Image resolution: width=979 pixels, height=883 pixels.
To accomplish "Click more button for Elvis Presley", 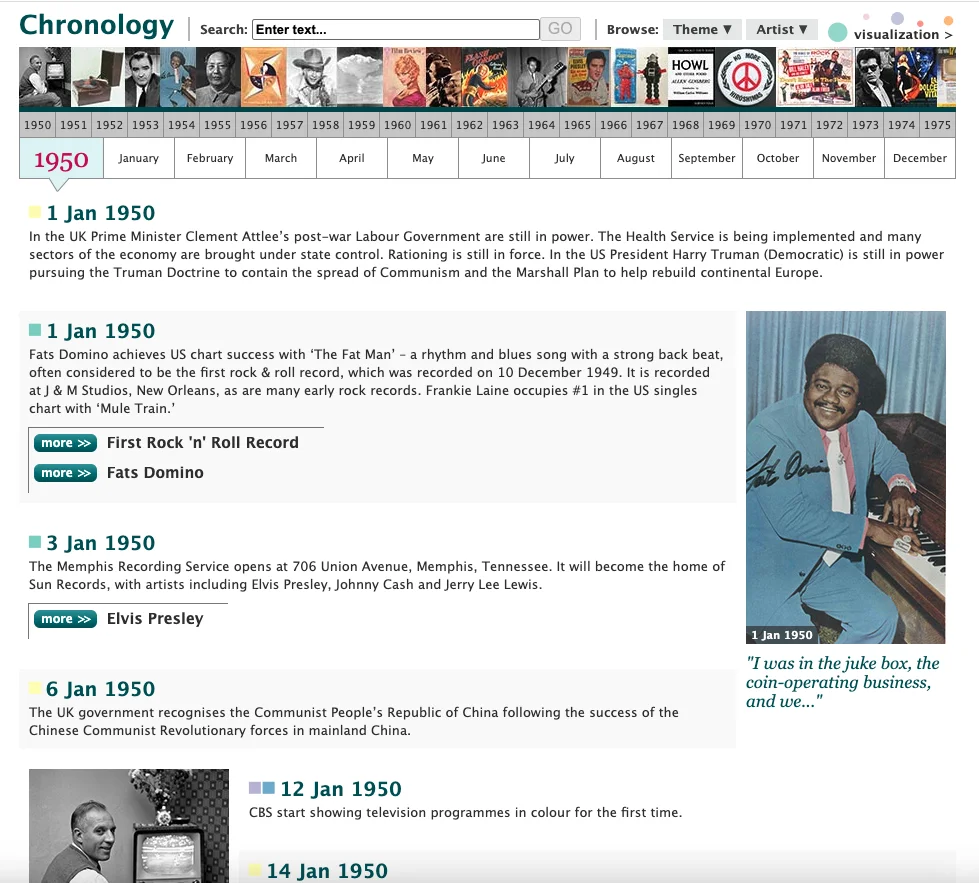I will pyautogui.click(x=66, y=619).
